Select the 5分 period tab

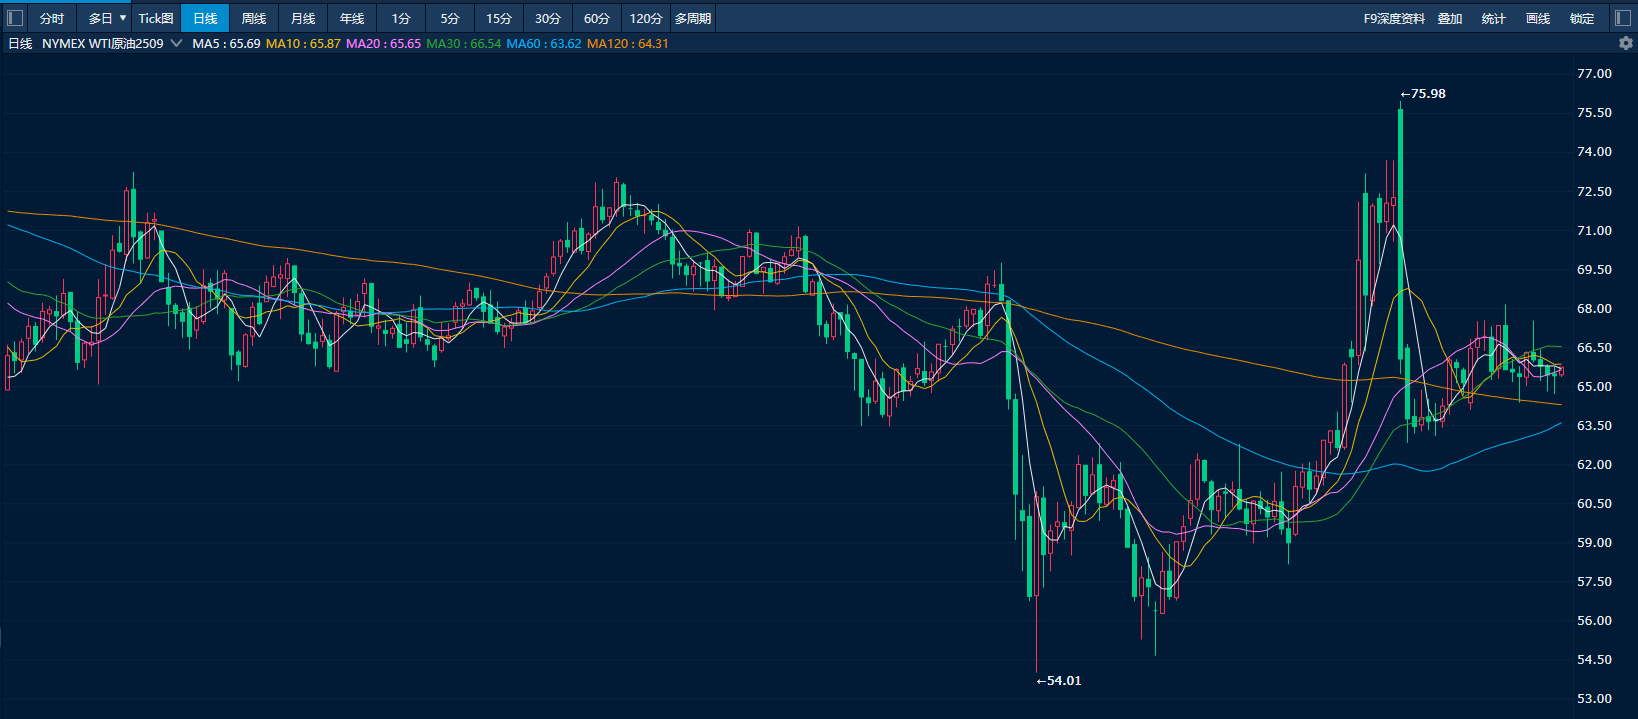(450, 18)
